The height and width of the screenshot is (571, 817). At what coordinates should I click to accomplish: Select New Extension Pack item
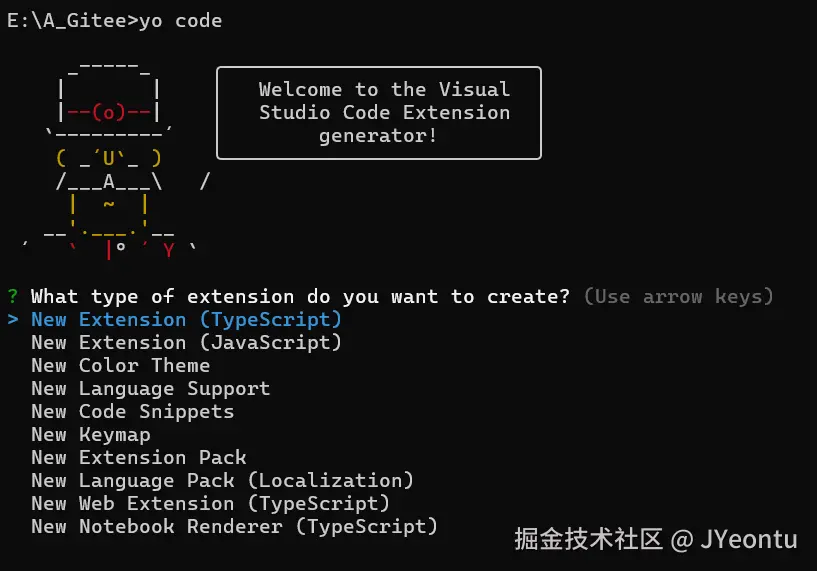[138, 458]
